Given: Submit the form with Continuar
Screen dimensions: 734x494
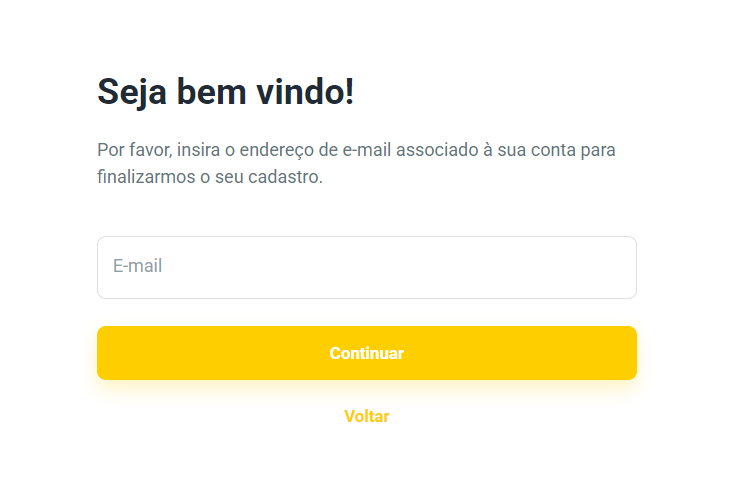Looking at the screenshot, I should pos(366,353).
